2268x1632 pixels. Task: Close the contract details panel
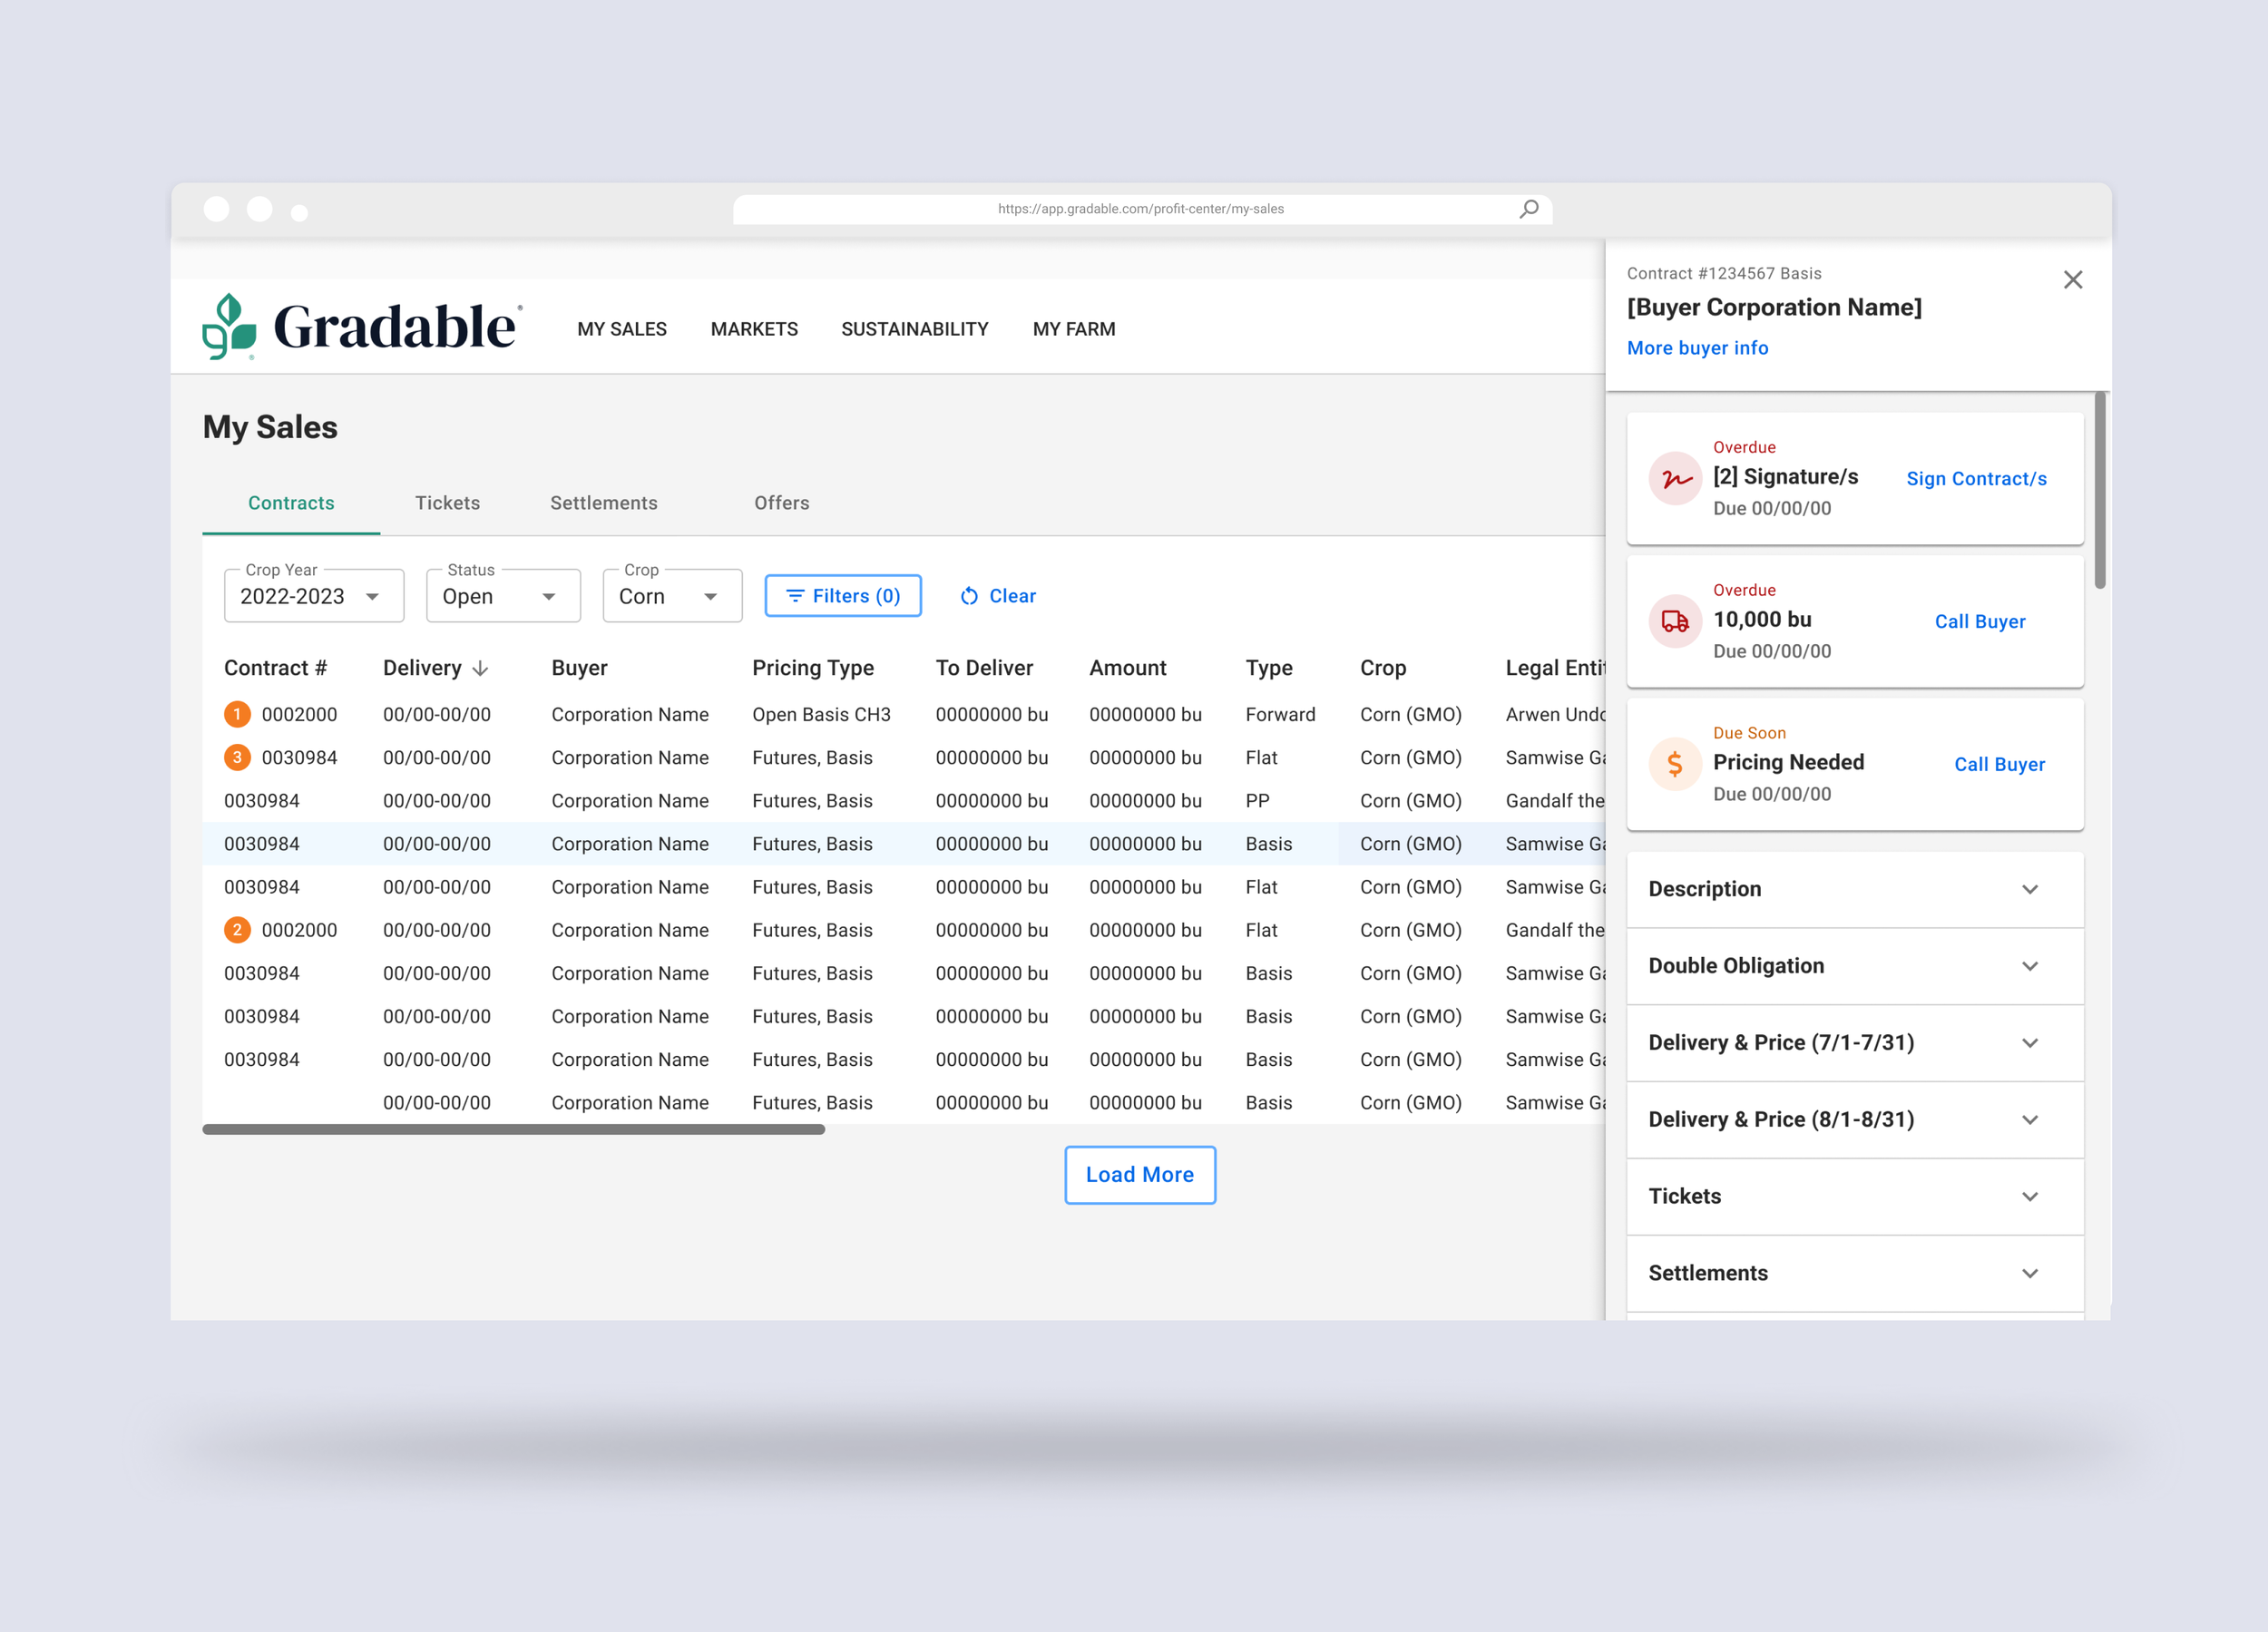[2072, 280]
